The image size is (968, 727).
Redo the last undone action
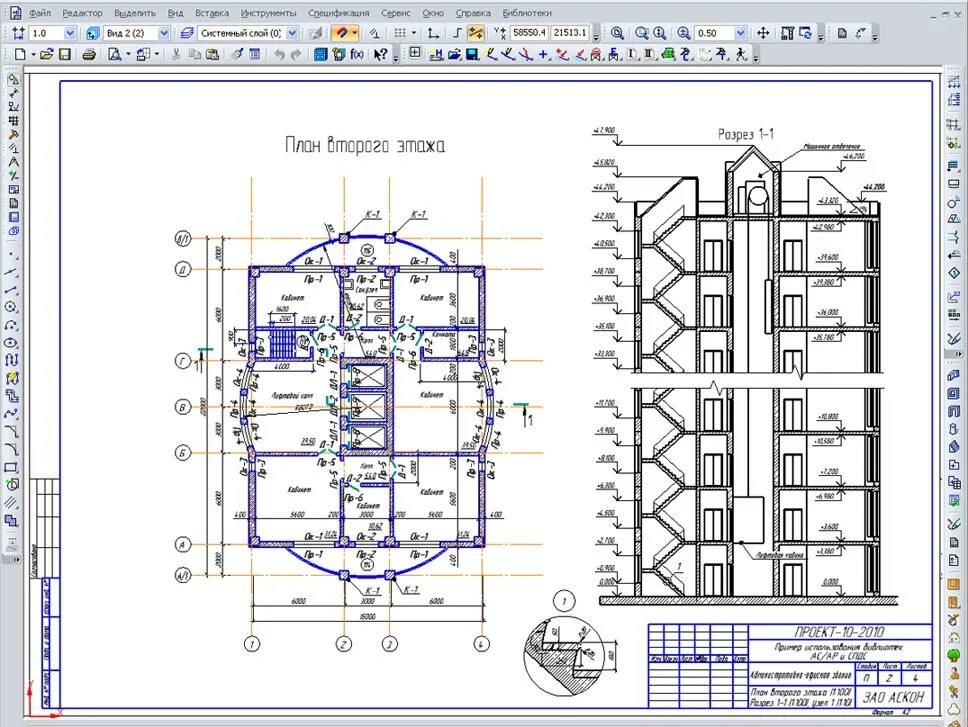(296, 54)
